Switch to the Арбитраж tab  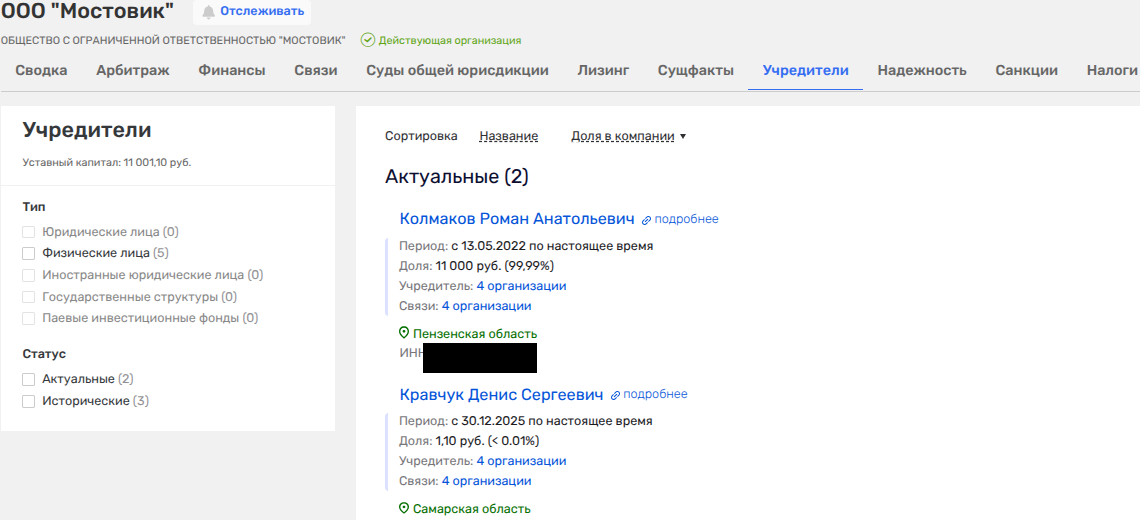click(x=133, y=70)
